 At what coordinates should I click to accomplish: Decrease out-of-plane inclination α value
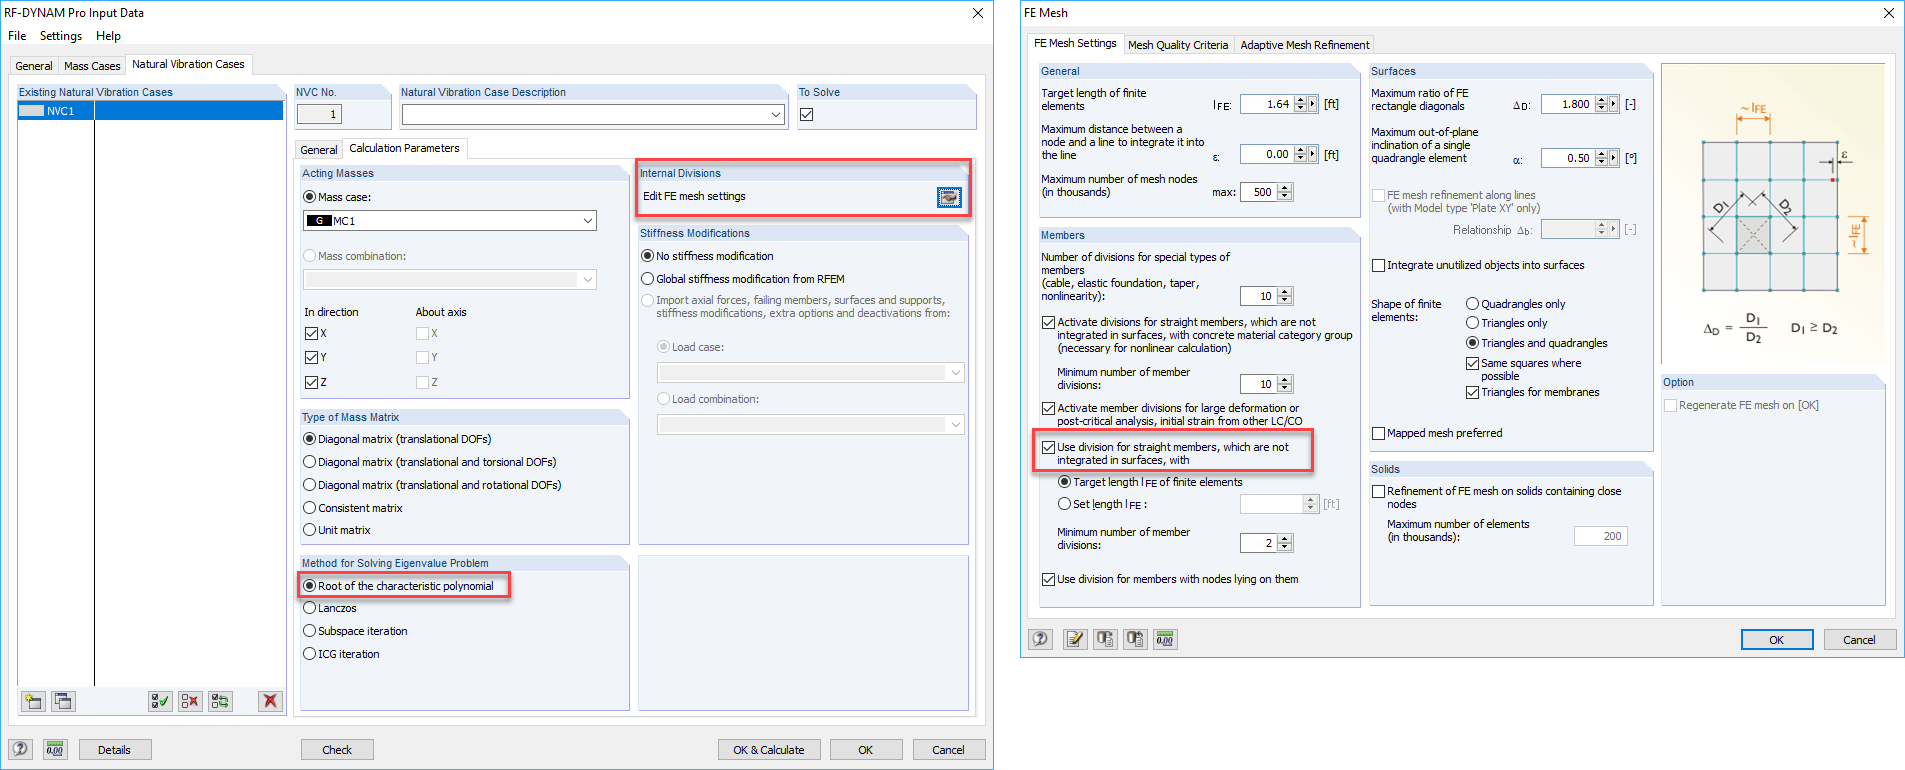(x=1601, y=162)
